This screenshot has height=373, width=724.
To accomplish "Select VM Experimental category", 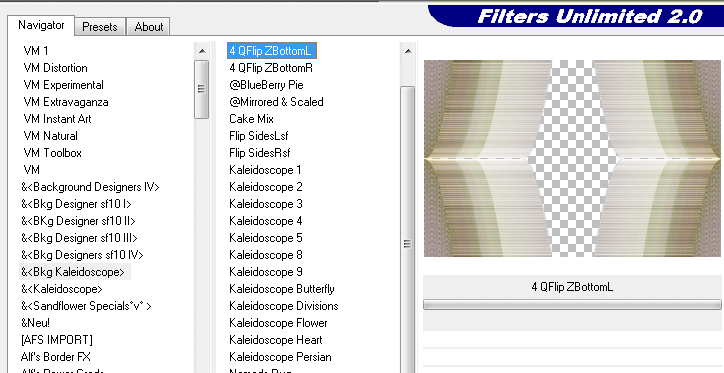I will click(64, 85).
